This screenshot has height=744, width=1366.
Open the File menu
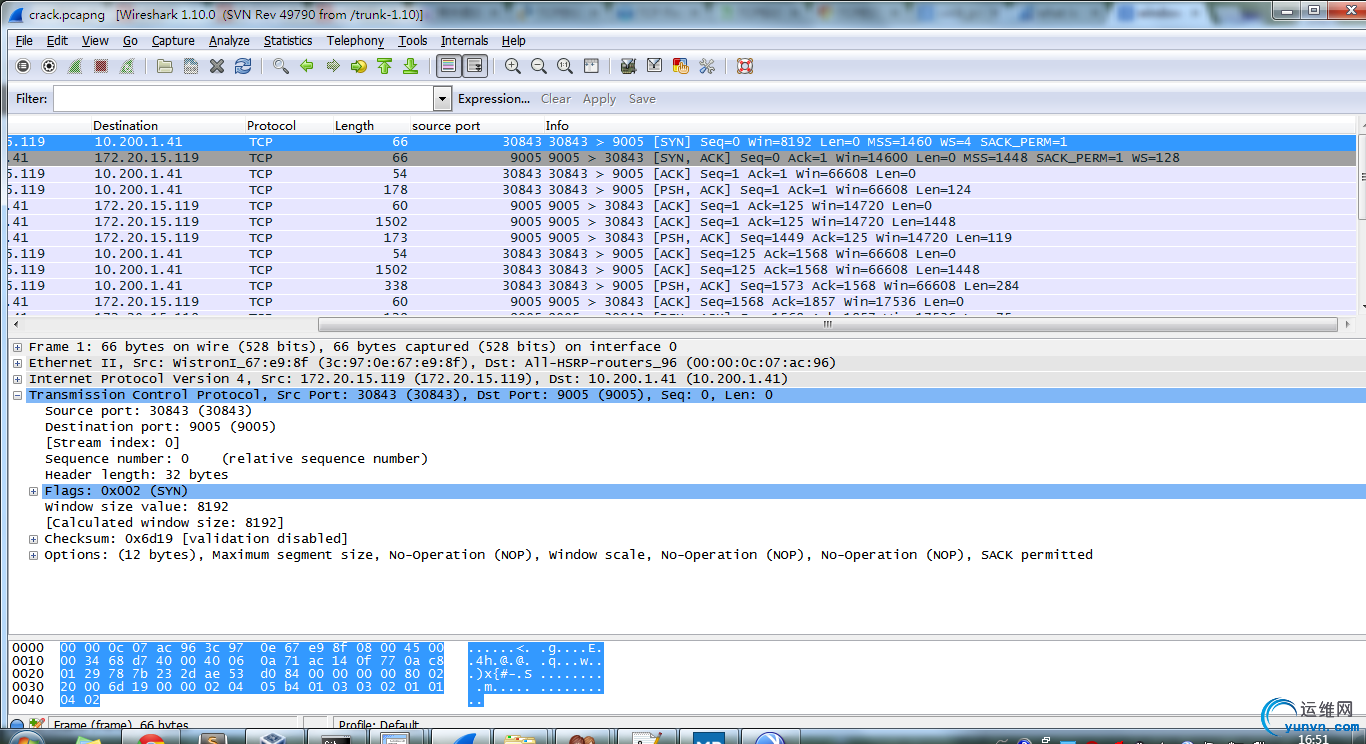point(24,41)
